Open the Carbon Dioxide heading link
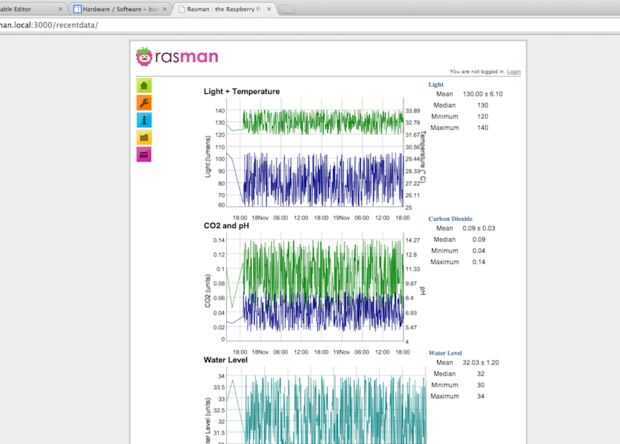This screenshot has width=620, height=444. click(x=450, y=219)
